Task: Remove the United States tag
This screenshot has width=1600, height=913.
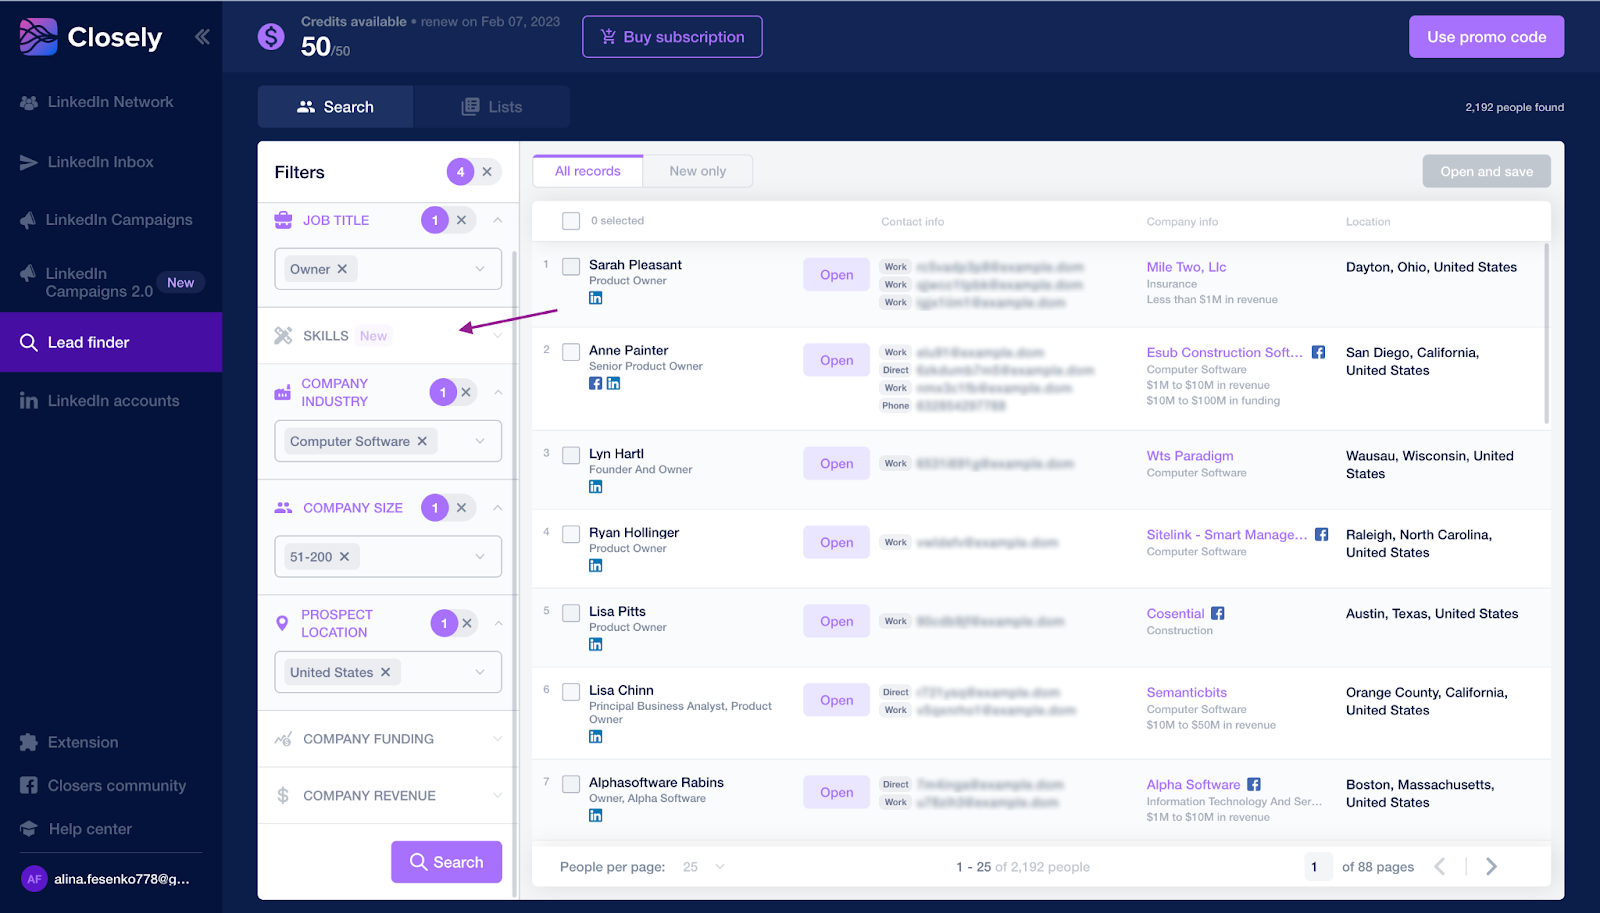Action: click(385, 672)
